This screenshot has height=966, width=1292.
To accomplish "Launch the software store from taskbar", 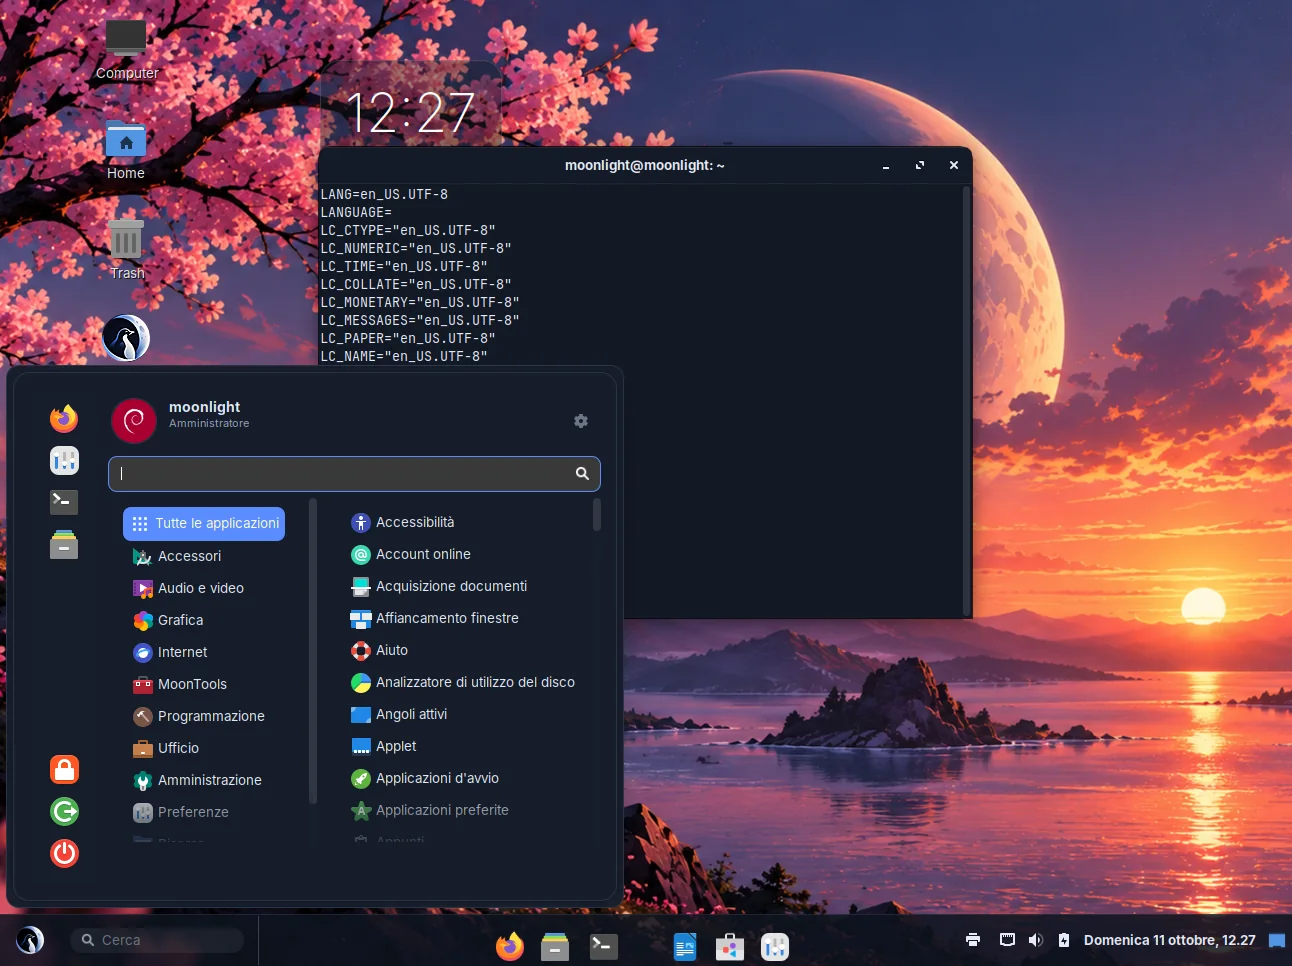I will (730, 946).
